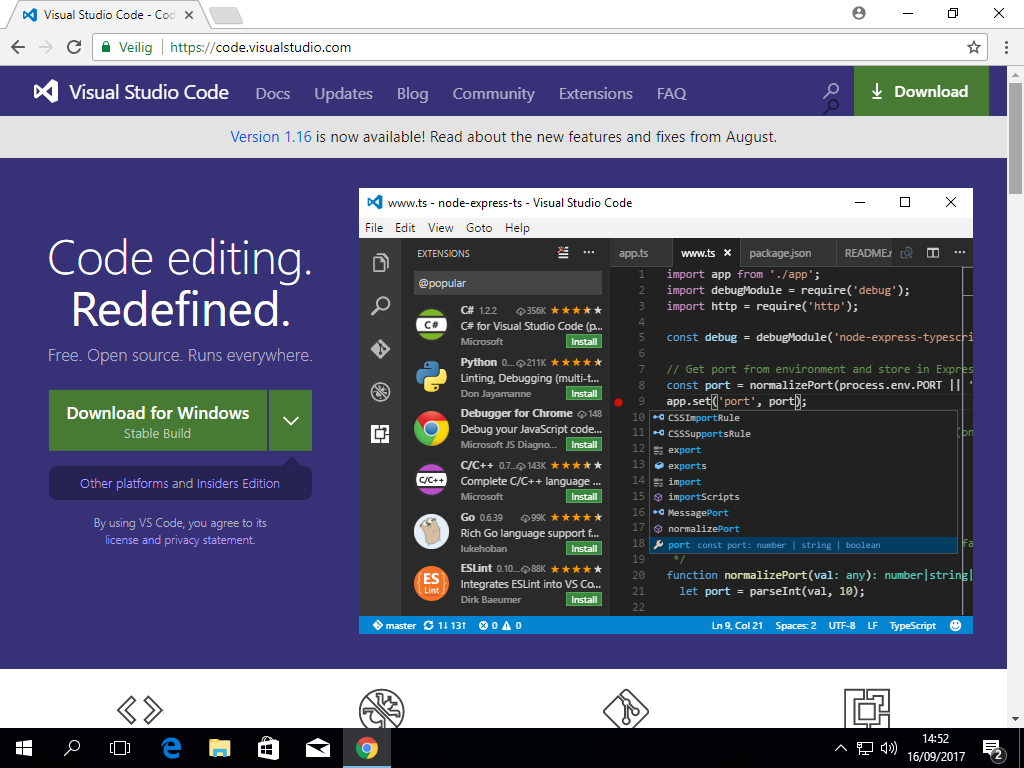1024x768 pixels.
Task: Click the green Download button in header
Action: pos(921,91)
